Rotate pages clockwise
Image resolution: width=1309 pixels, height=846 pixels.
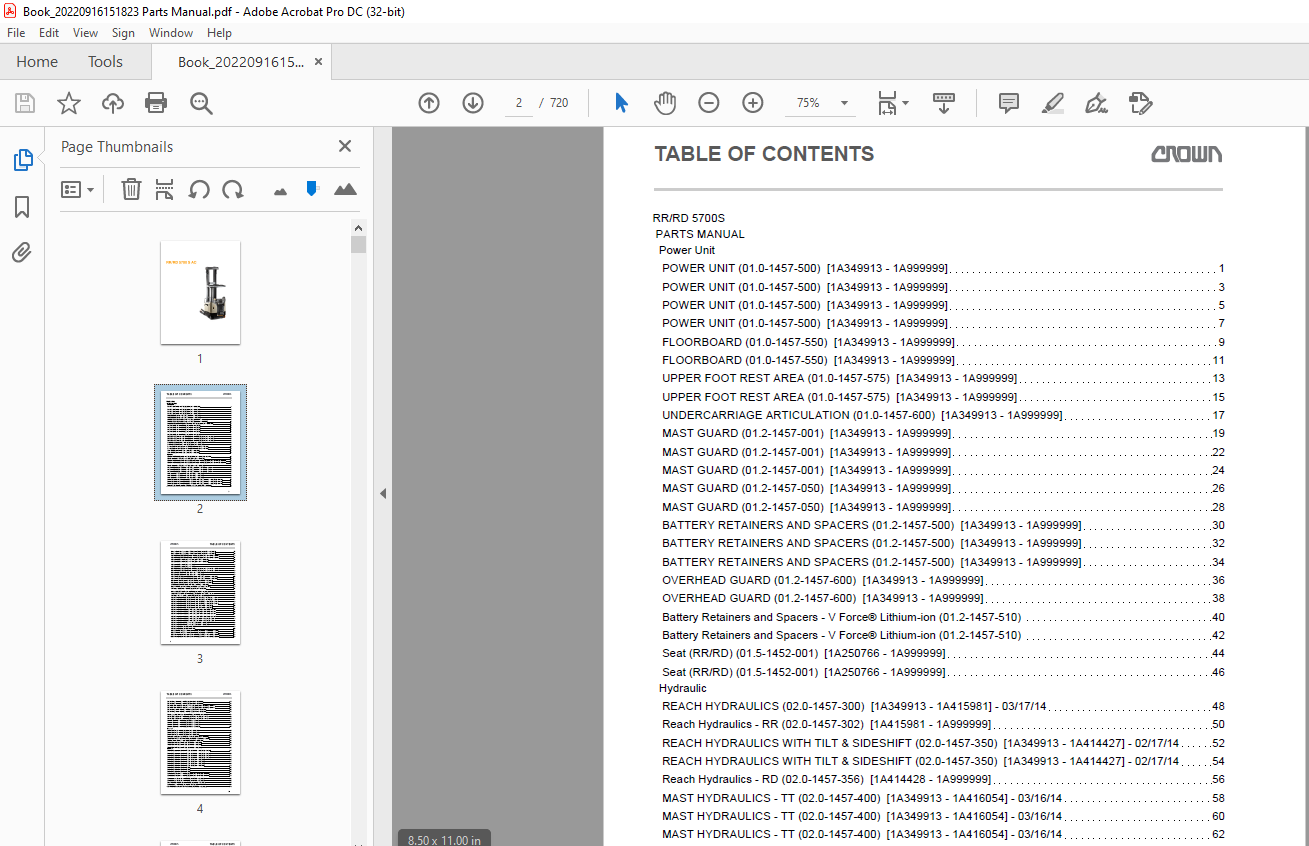pyautogui.click(x=233, y=189)
